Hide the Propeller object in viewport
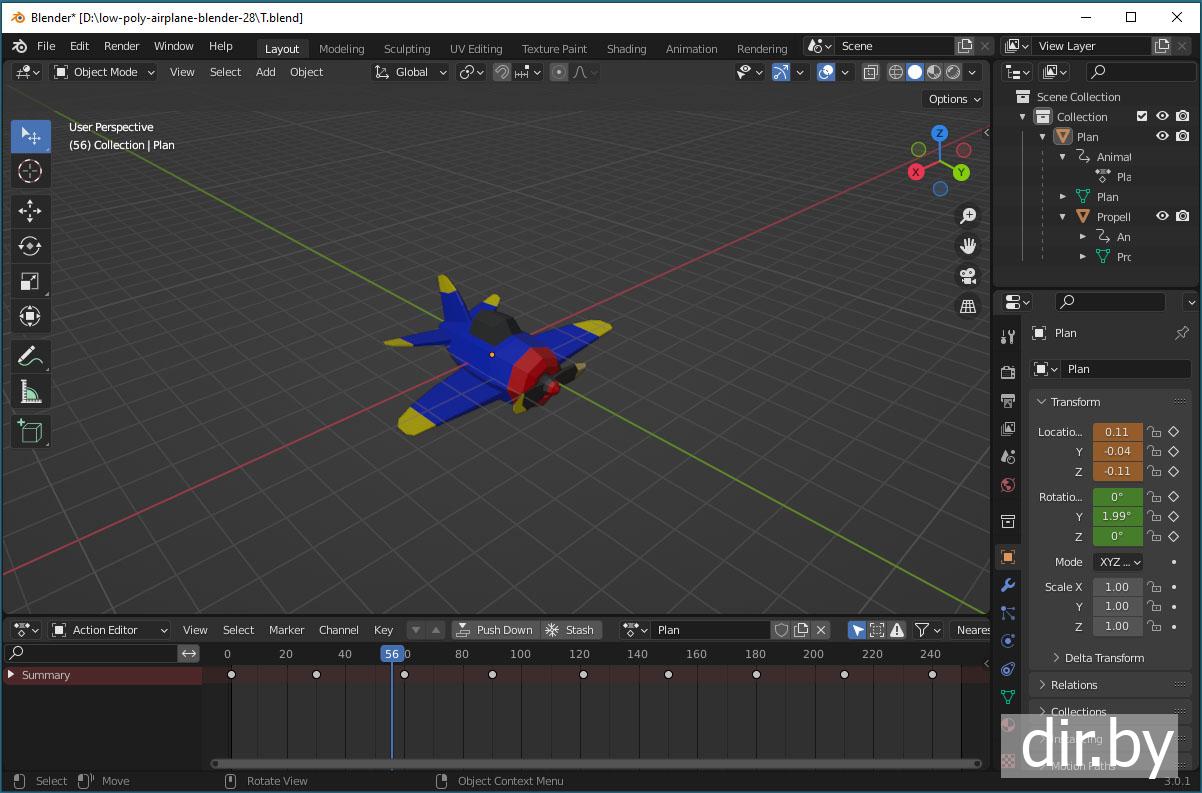This screenshot has height=793, width=1202. (x=1162, y=216)
